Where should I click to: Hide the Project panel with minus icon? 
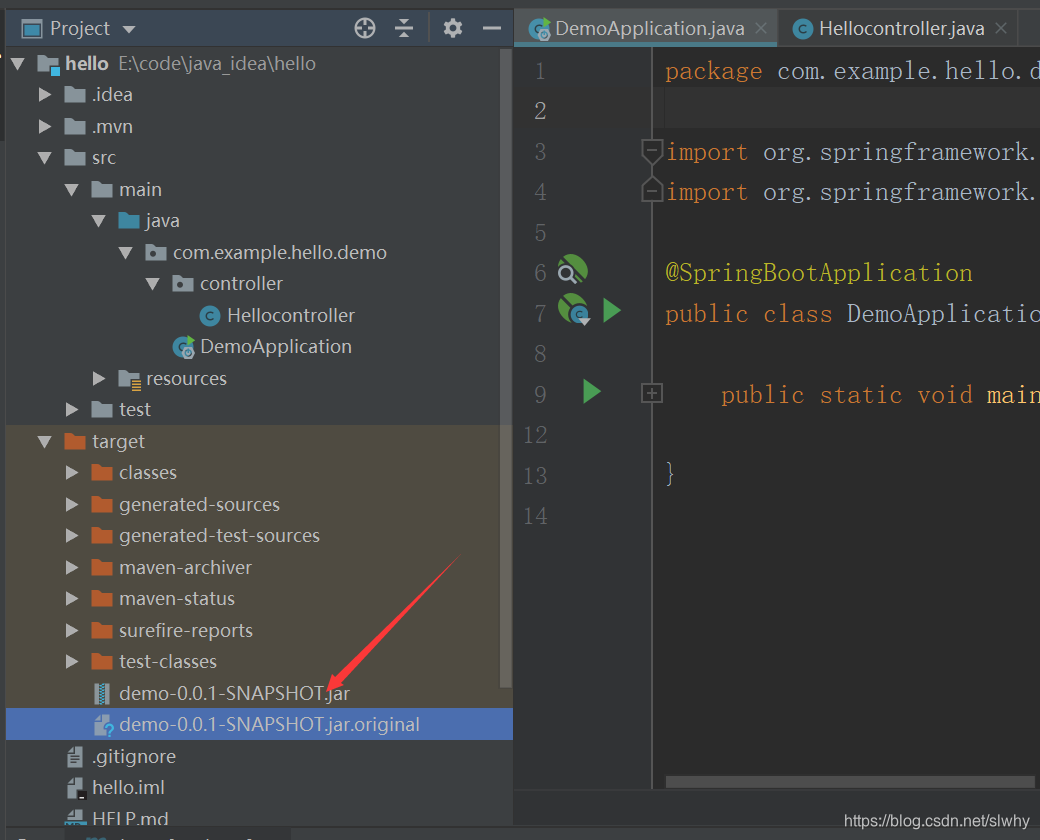(491, 28)
